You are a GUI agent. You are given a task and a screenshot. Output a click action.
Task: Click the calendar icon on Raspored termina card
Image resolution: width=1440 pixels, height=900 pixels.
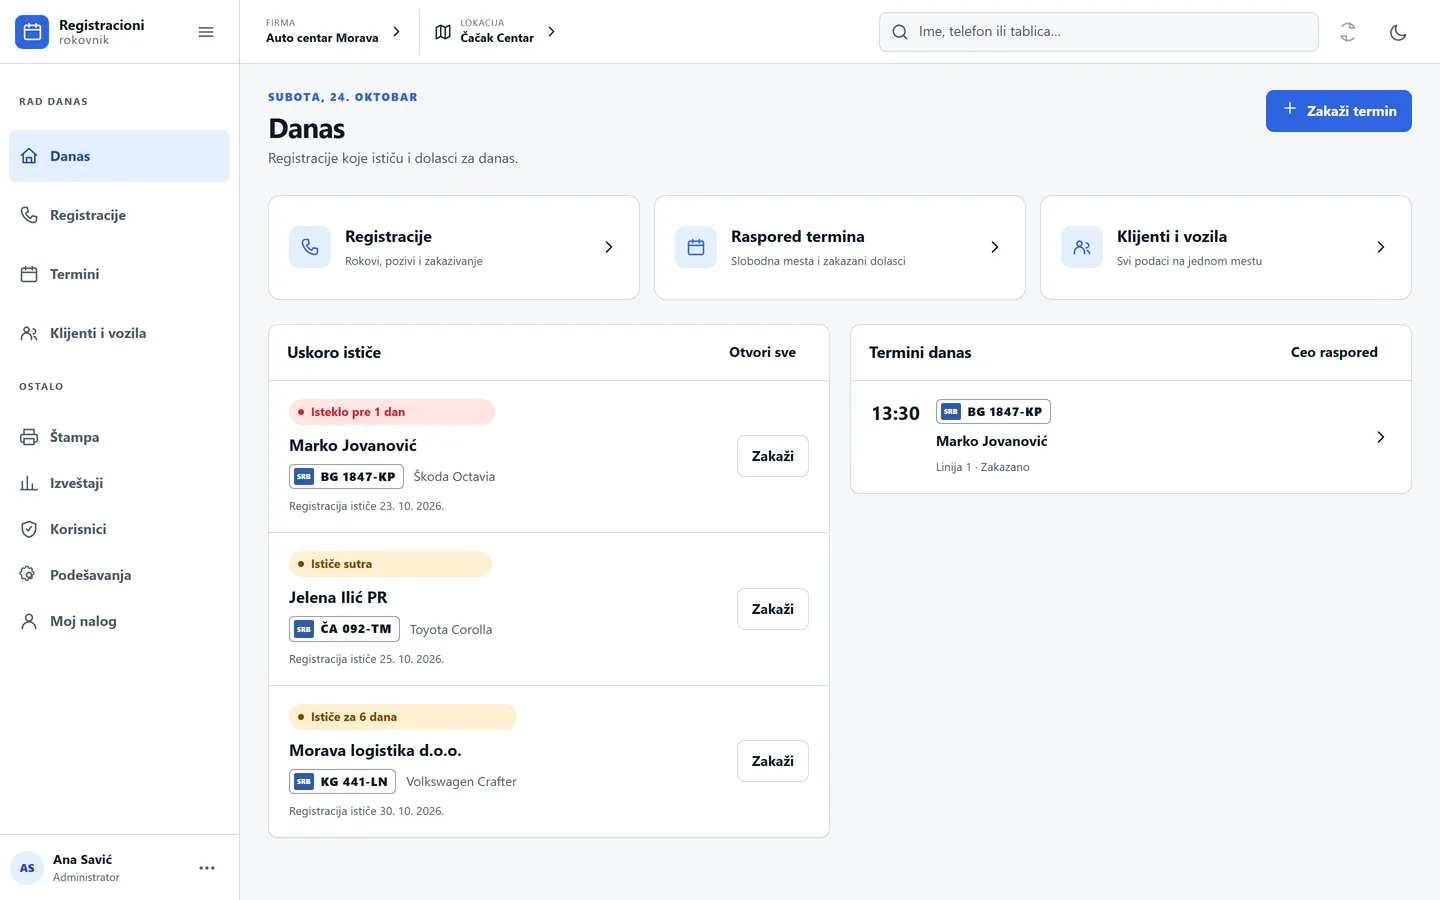tap(696, 247)
